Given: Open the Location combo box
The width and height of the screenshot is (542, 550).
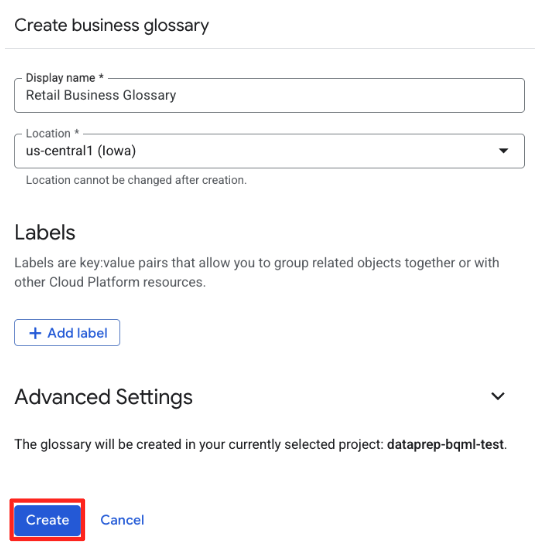Looking at the screenshot, I should tap(269, 151).
